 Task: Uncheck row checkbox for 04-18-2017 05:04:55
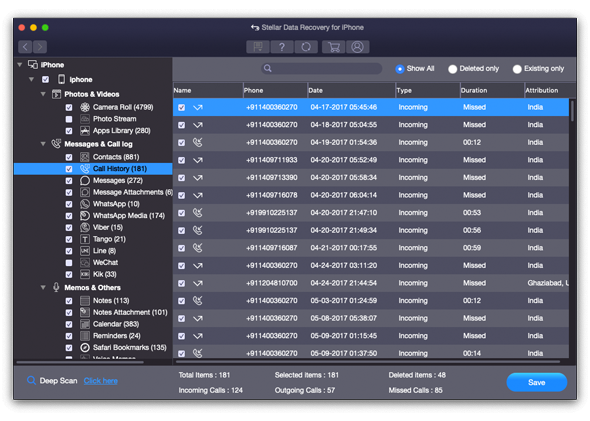tap(182, 125)
